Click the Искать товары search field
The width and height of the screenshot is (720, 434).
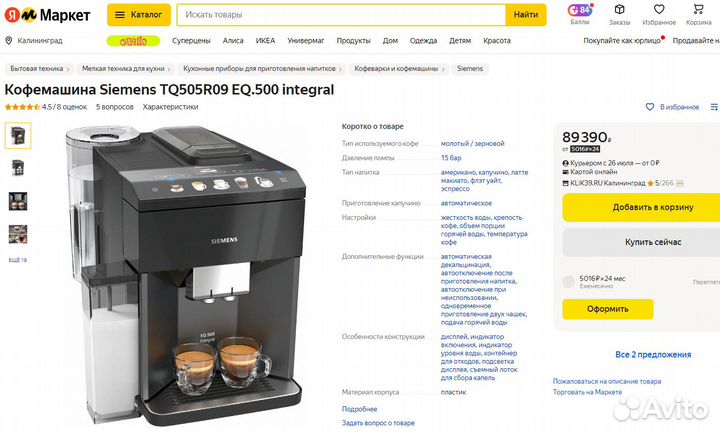point(341,15)
